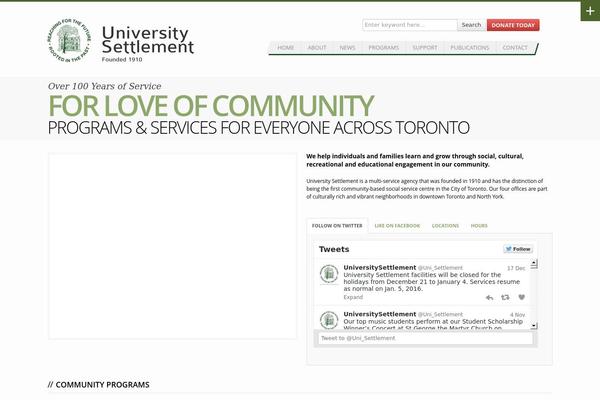Screen dimensions: 600x400
Task: Switch to the Like on Facebook tab
Action: click(397, 226)
